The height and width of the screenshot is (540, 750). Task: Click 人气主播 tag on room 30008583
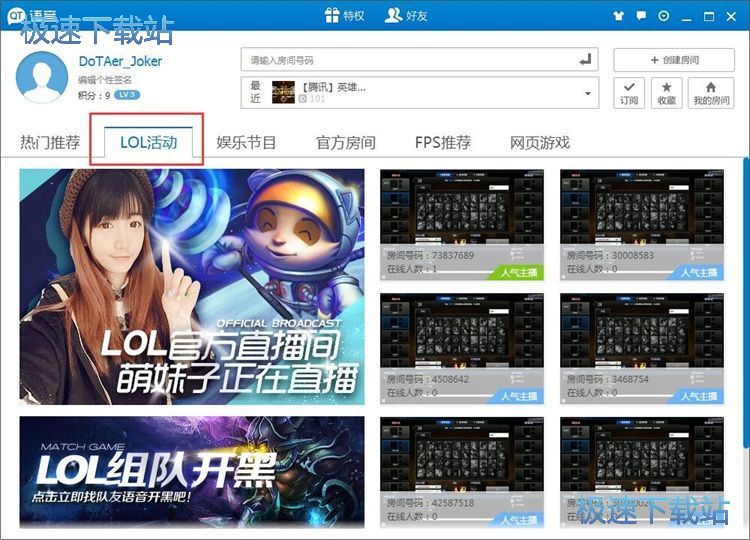(698, 273)
